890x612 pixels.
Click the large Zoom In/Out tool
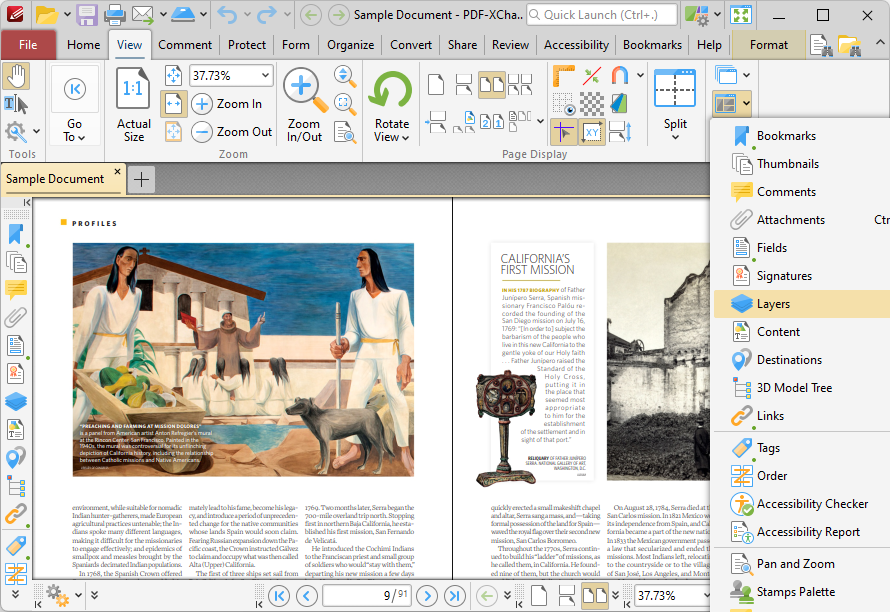click(x=304, y=104)
